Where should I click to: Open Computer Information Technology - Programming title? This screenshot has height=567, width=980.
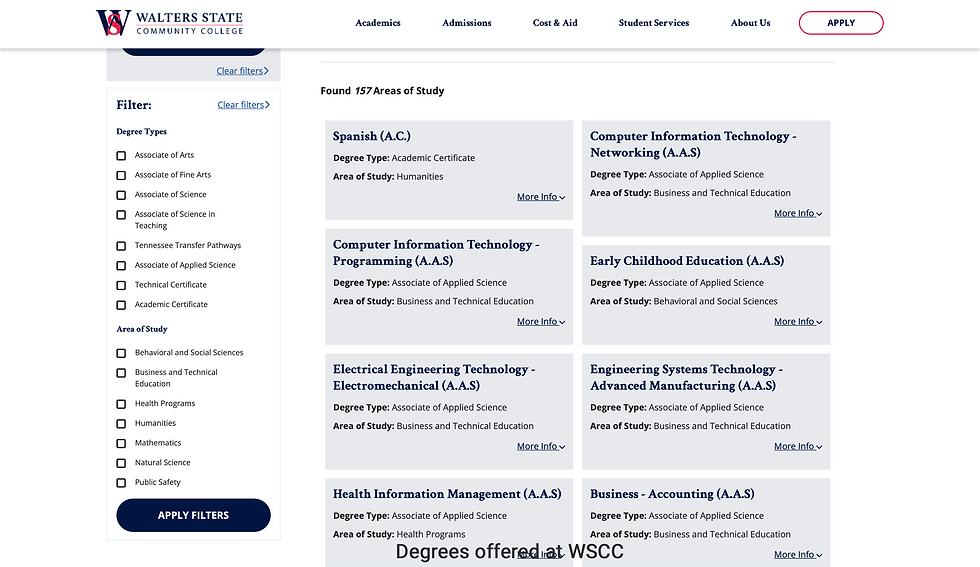pos(436,253)
